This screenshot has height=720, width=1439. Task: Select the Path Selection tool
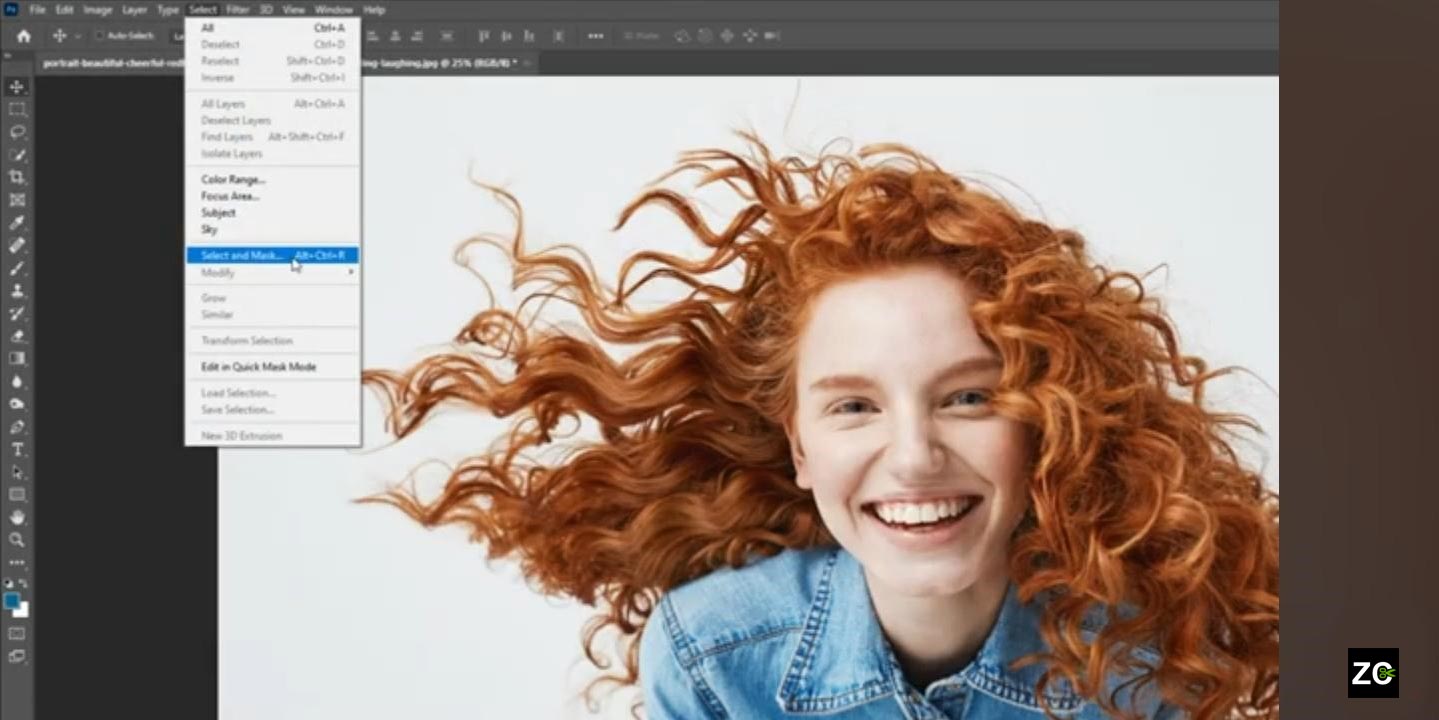(x=17, y=472)
